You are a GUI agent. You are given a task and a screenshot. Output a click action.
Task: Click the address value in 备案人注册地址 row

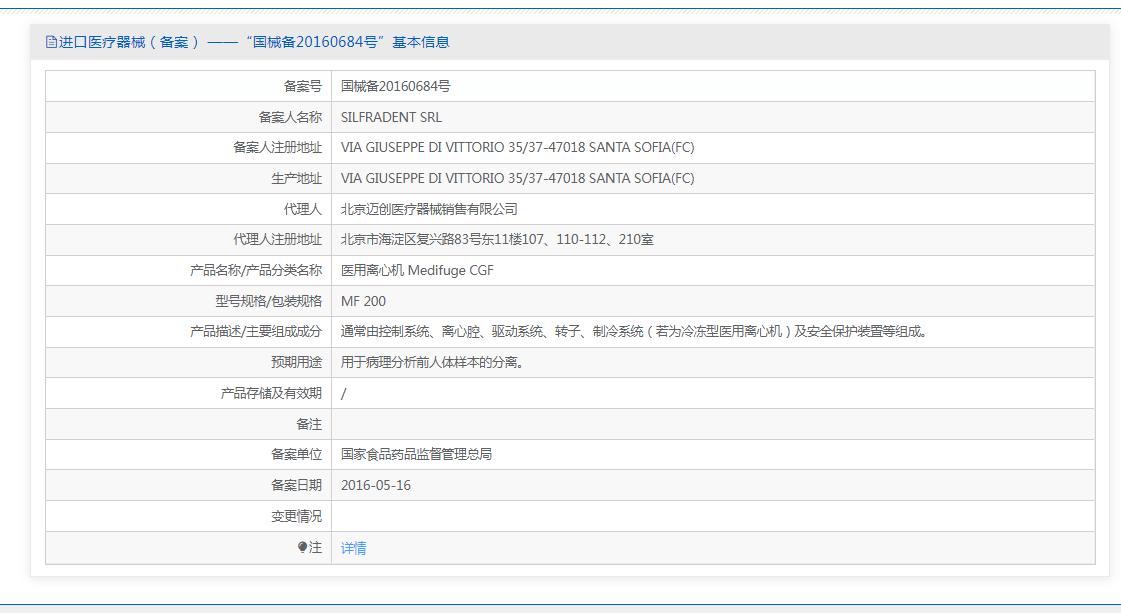(518, 147)
